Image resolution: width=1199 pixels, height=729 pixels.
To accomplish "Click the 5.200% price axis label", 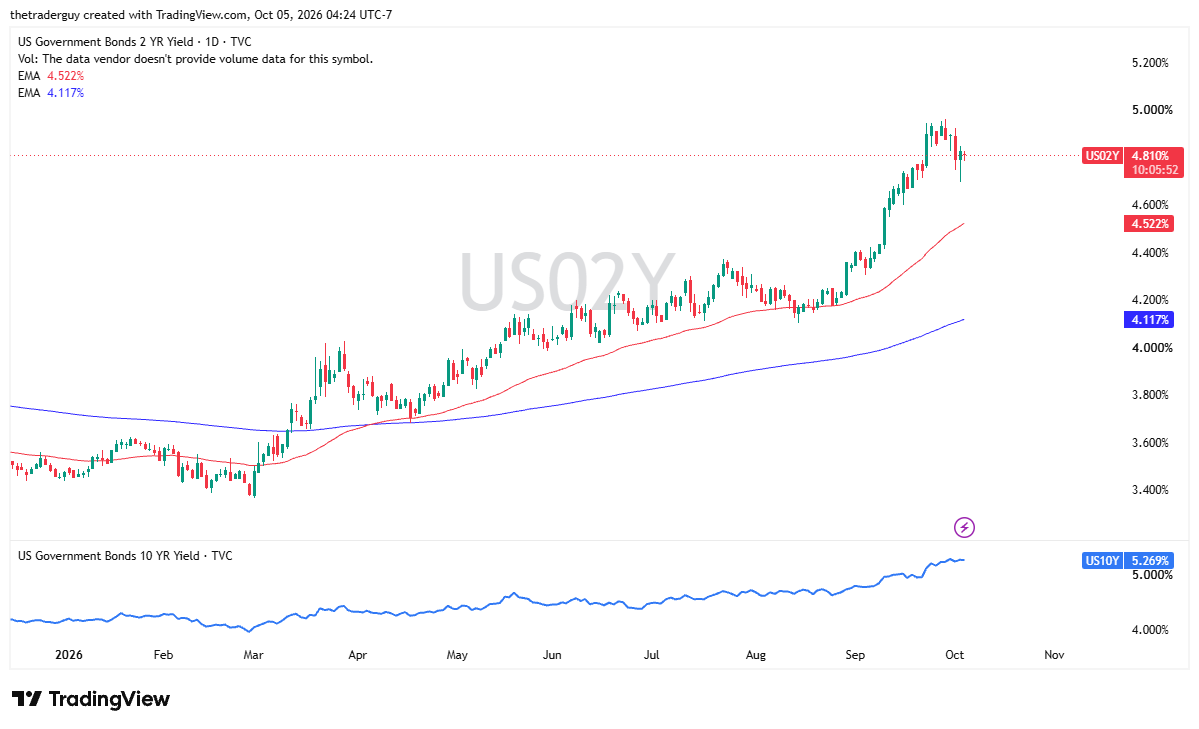I will pos(1150,63).
